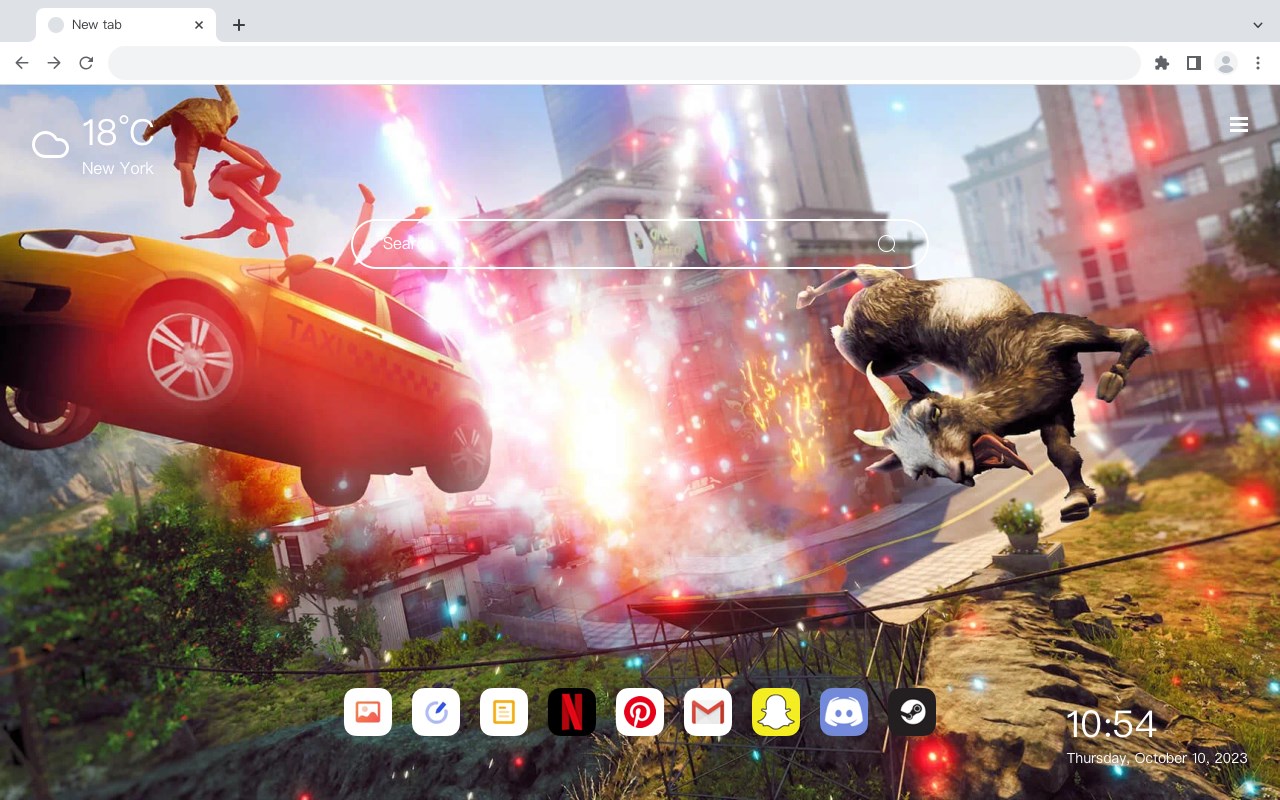Open the Steam shortcut
This screenshot has height=800, width=1280.
pyautogui.click(x=912, y=712)
